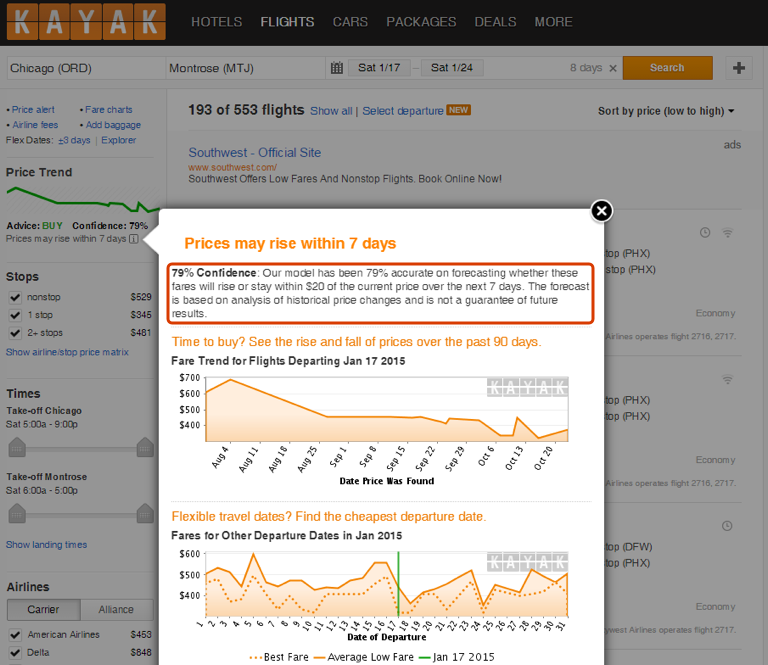Screen dimensions: 768x665
Task: Toggle the 1 stop checkbox
Action: point(15,315)
